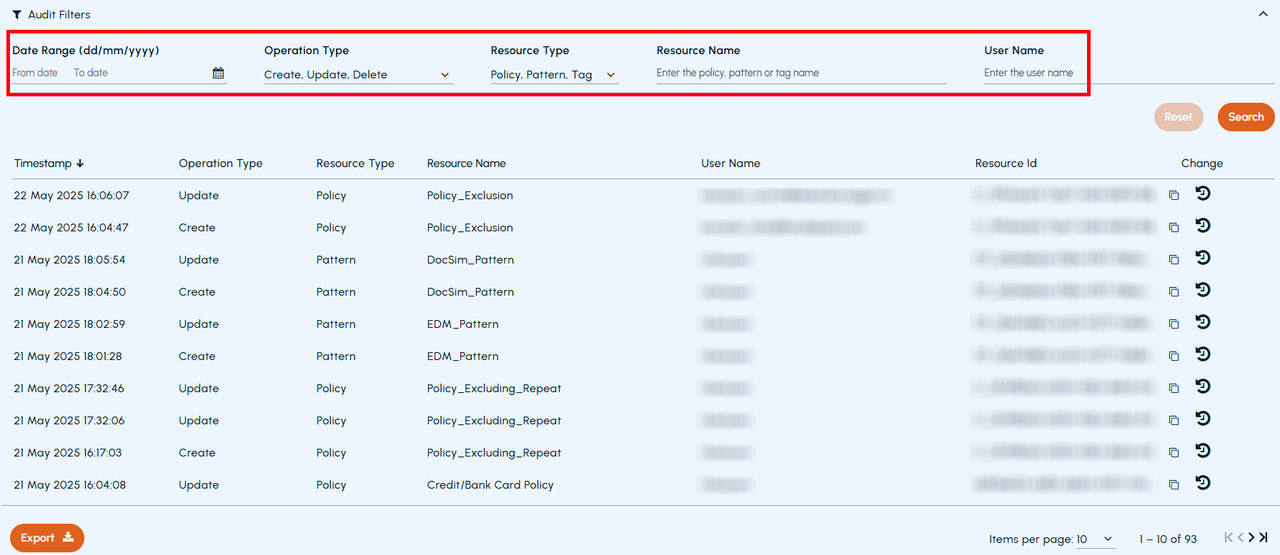Click the calendar icon in Date Range
Screen dimensions: 1280x555
218,73
